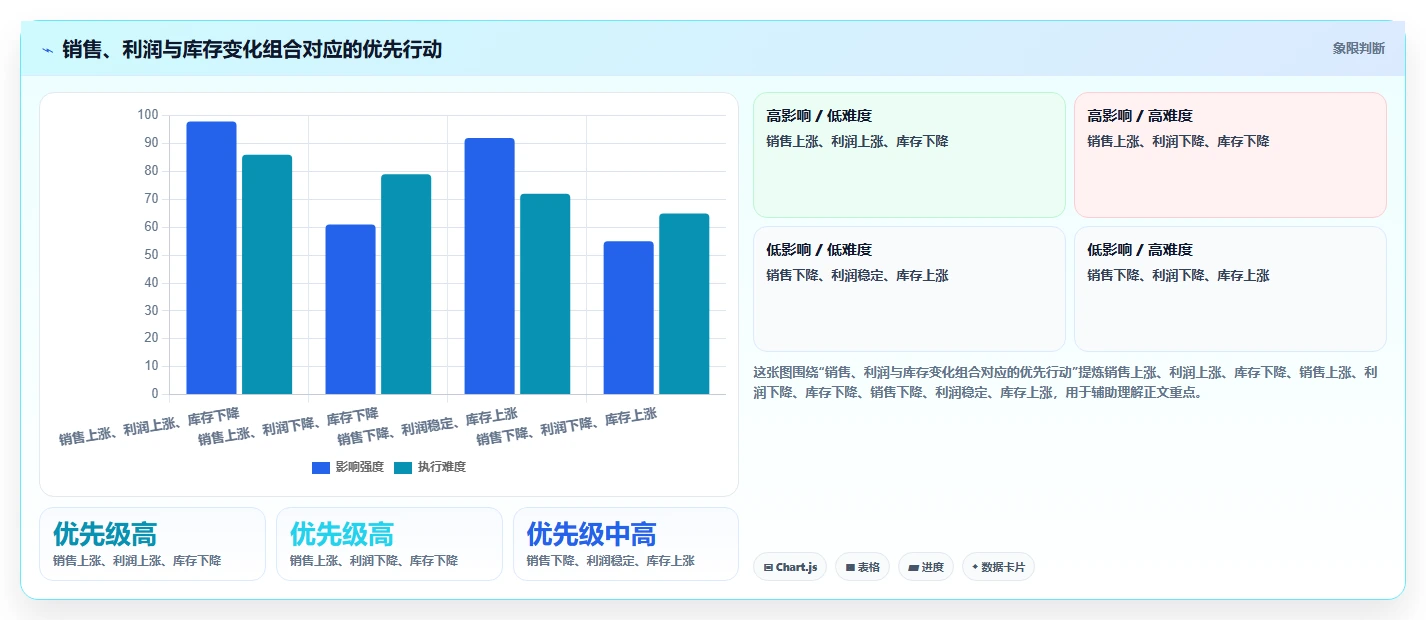This screenshot has height=620, width=1426.
Task: Click the blue bar with value 92
Action: (x=489, y=266)
